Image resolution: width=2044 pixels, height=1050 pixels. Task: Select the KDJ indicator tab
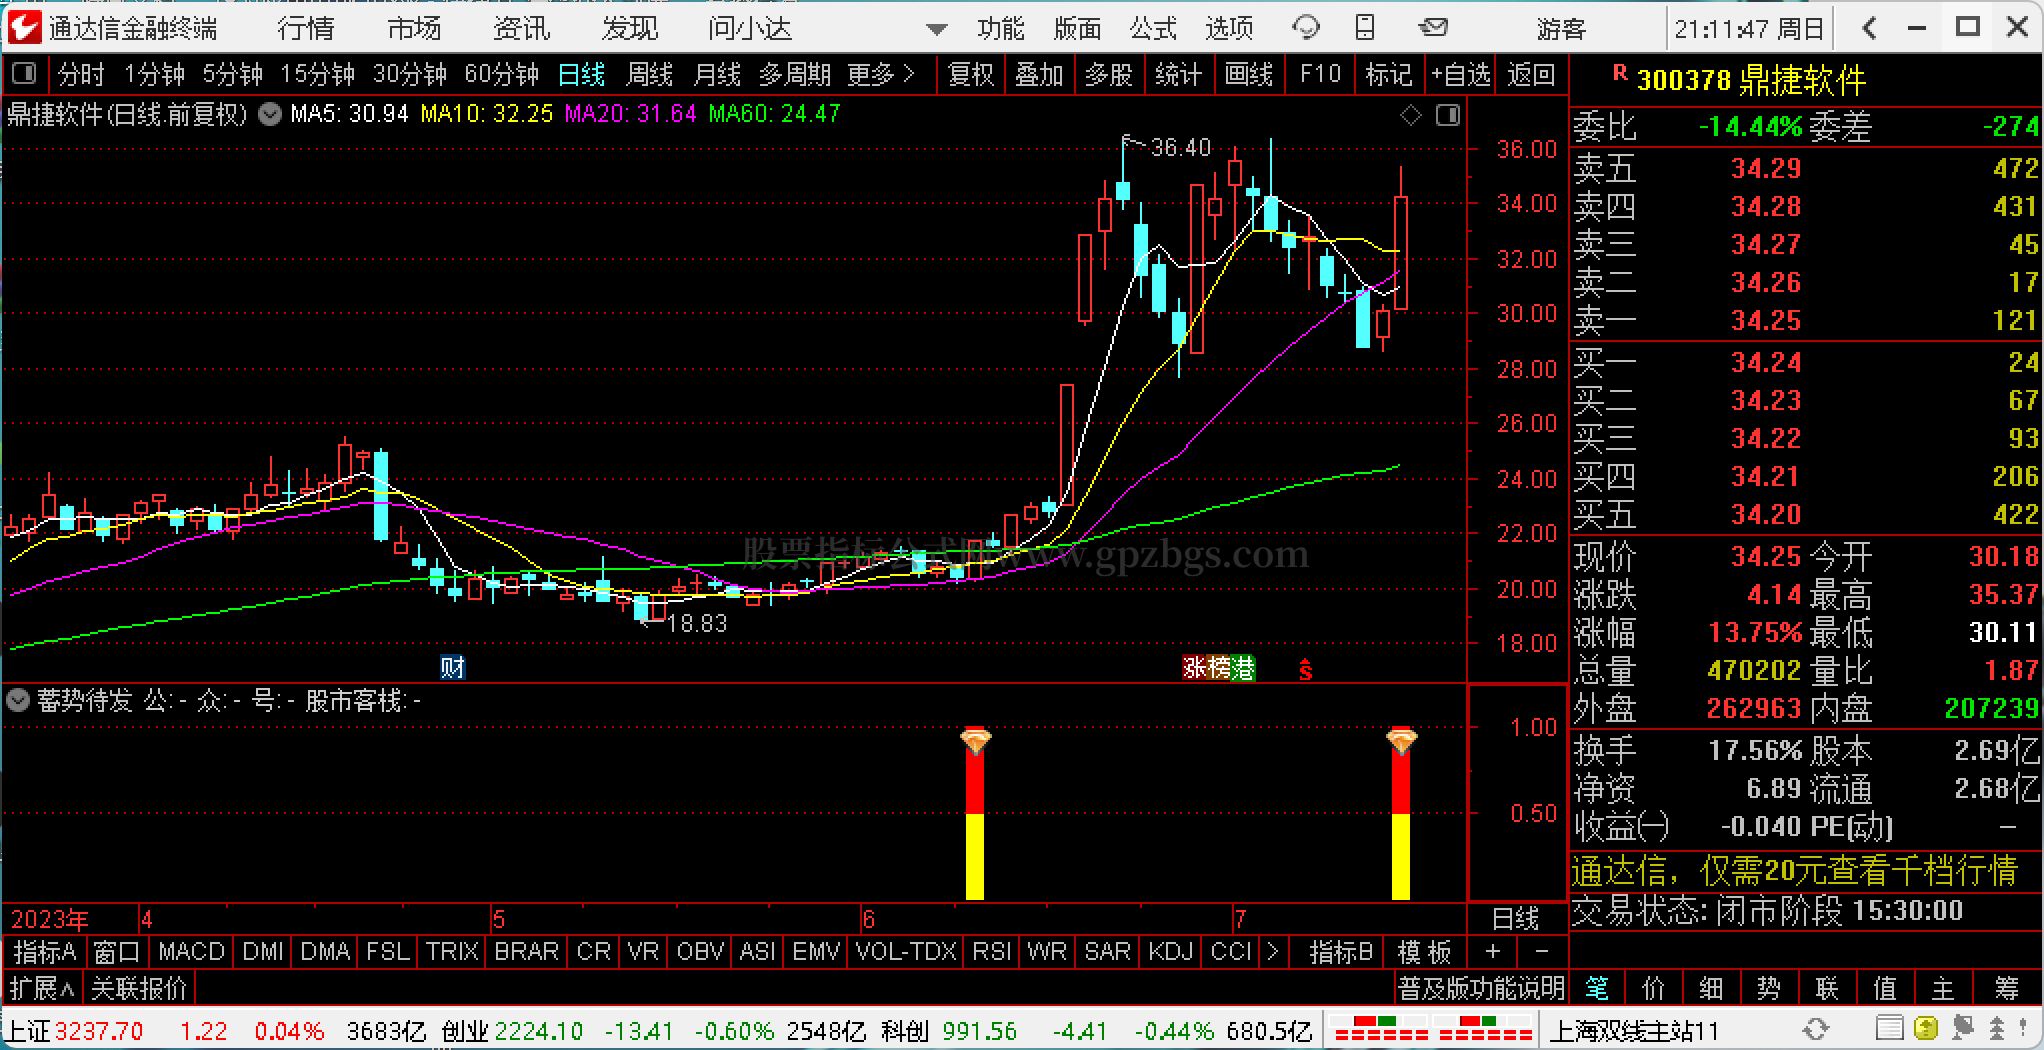coord(1170,951)
